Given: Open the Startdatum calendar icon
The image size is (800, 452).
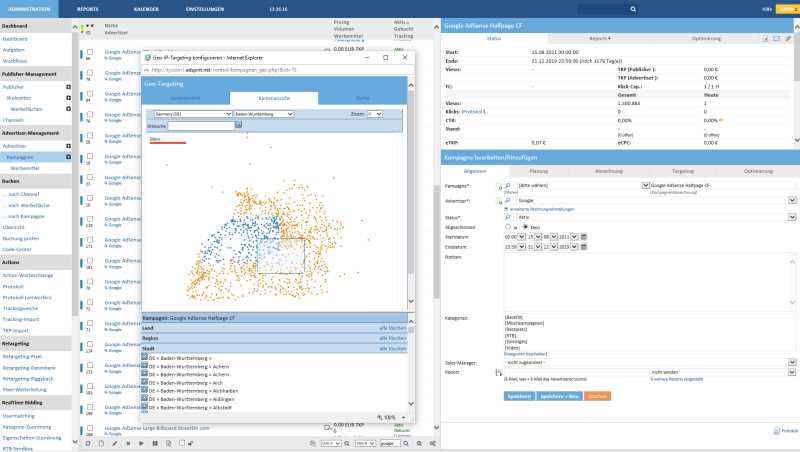Looking at the screenshot, I should [x=584, y=237].
